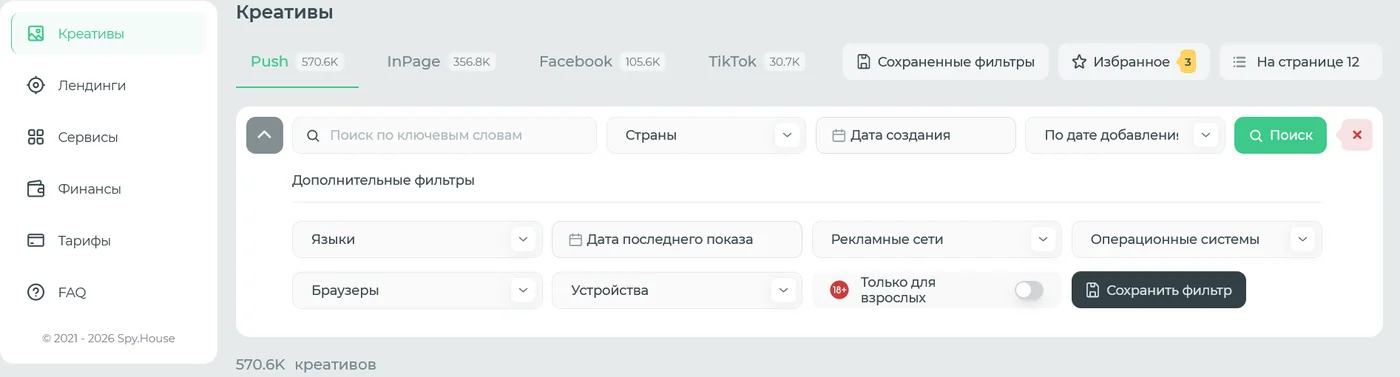
Task: Open Избранное favorites list
Action: tap(1134, 62)
